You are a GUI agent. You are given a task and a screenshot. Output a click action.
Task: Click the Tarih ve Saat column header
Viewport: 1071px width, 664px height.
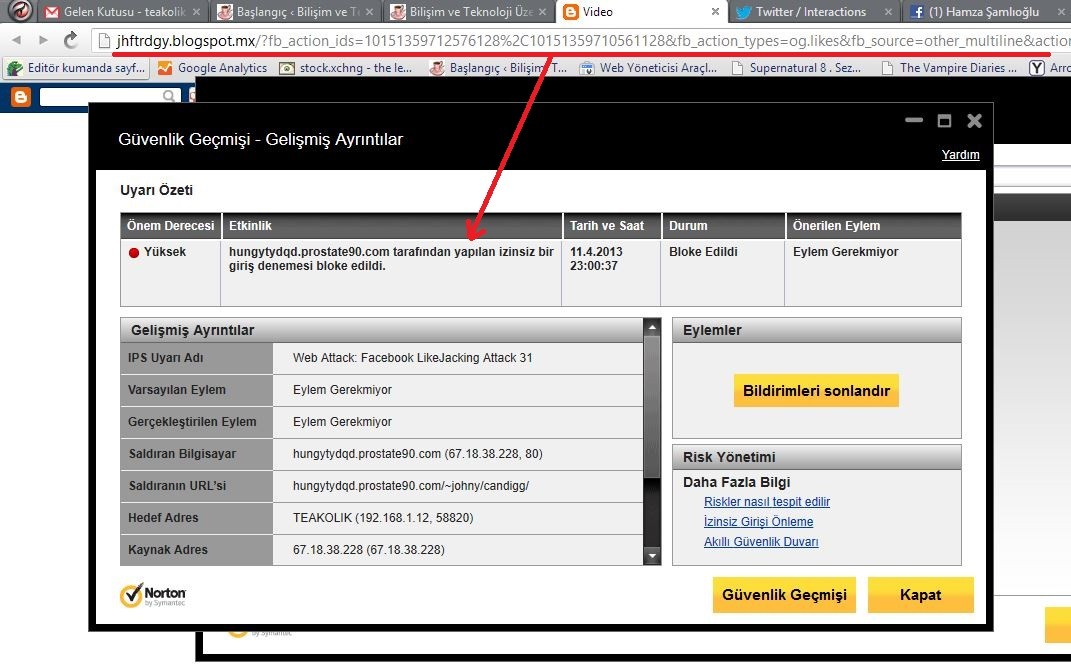click(x=612, y=225)
